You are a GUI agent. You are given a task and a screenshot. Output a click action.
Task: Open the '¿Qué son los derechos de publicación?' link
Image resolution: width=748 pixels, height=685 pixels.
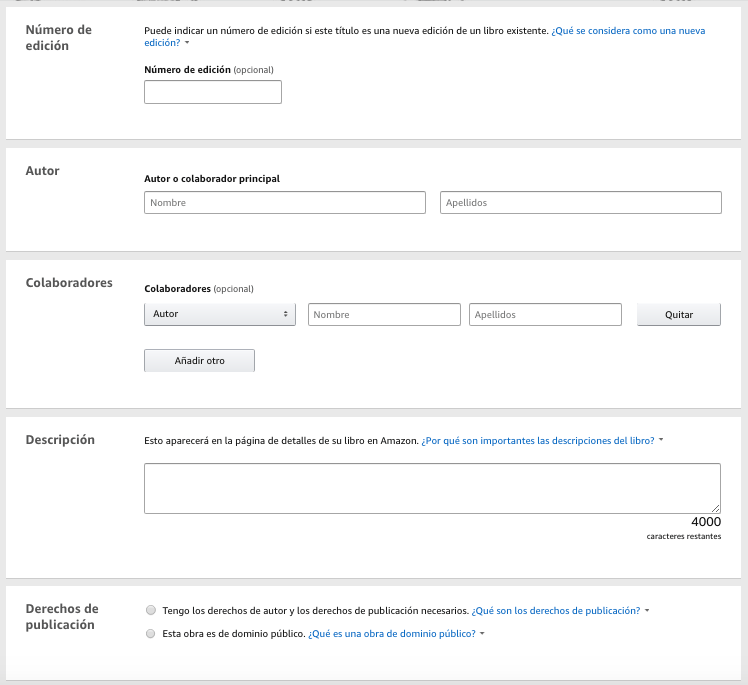(555, 610)
